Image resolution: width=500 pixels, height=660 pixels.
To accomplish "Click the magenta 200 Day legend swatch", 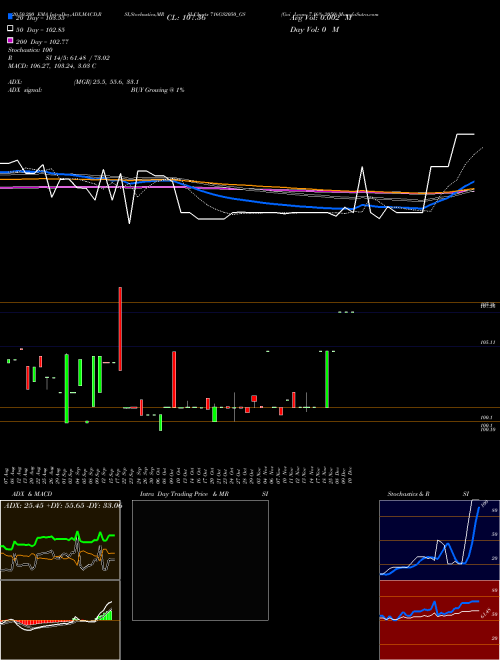I will pyautogui.click(x=10, y=40).
